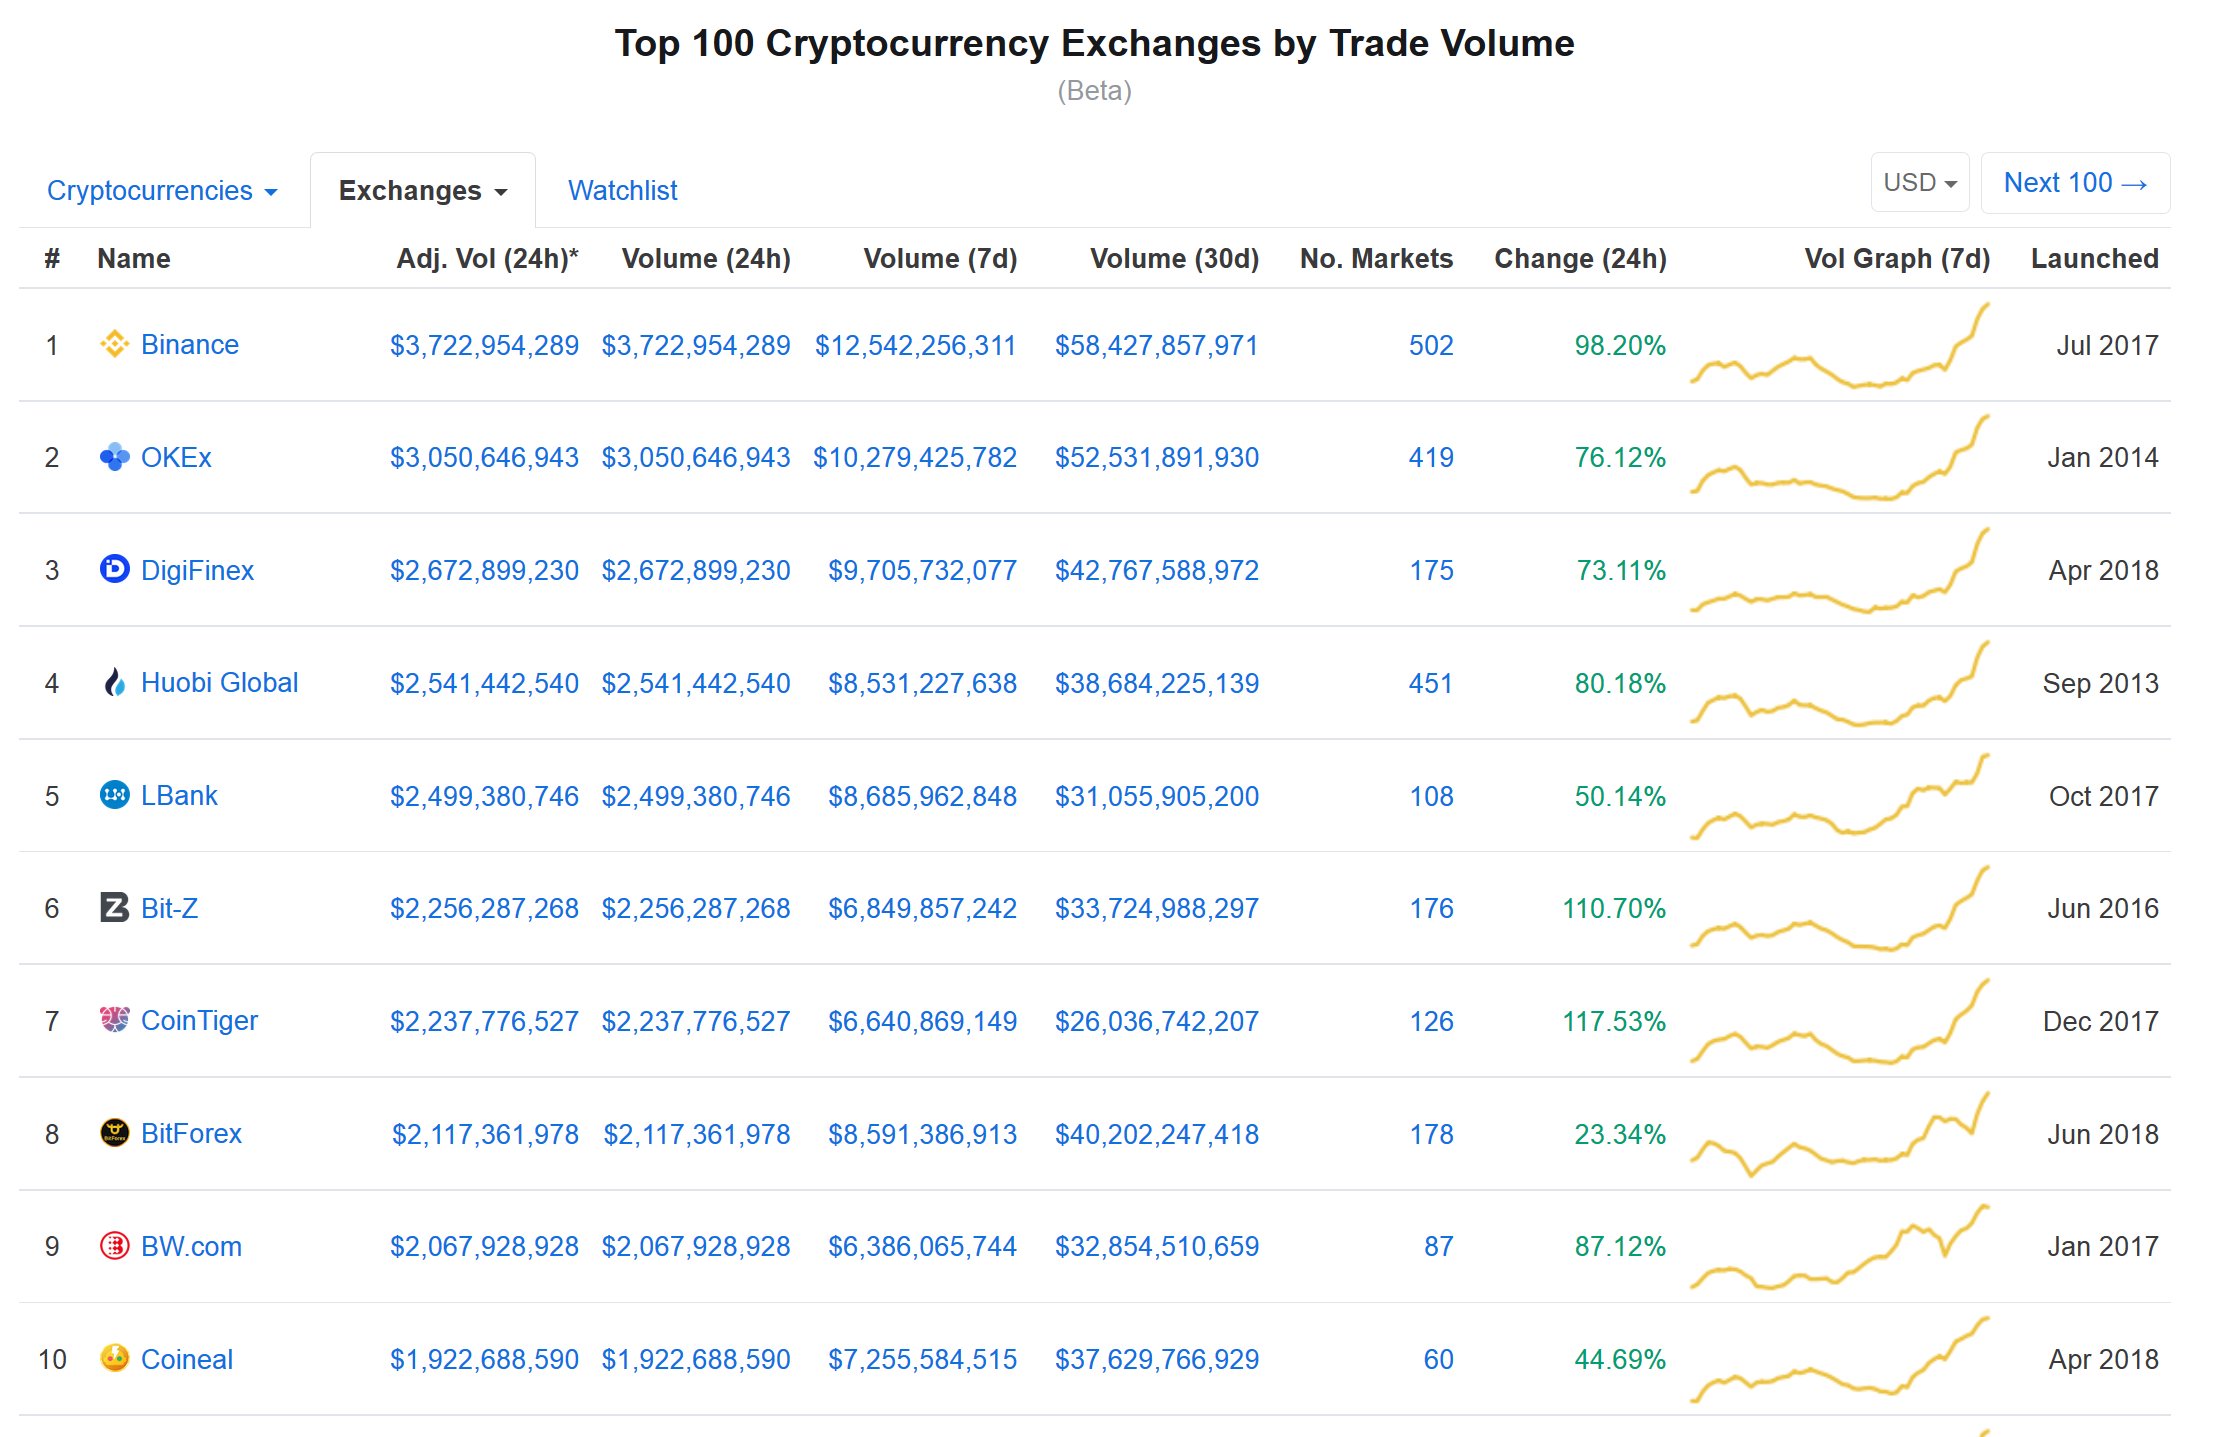
Task: Open the BitForex exchange link
Action: (x=191, y=1133)
